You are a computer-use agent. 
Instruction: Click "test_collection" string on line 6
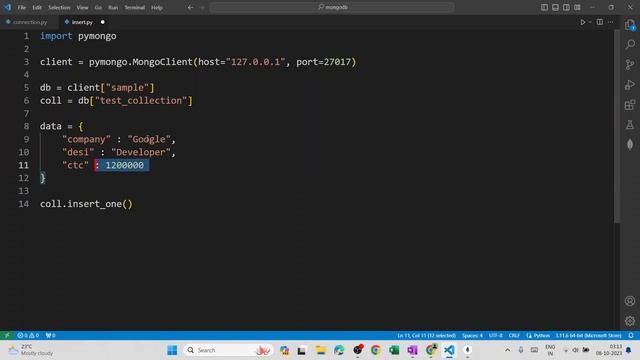pos(141,101)
